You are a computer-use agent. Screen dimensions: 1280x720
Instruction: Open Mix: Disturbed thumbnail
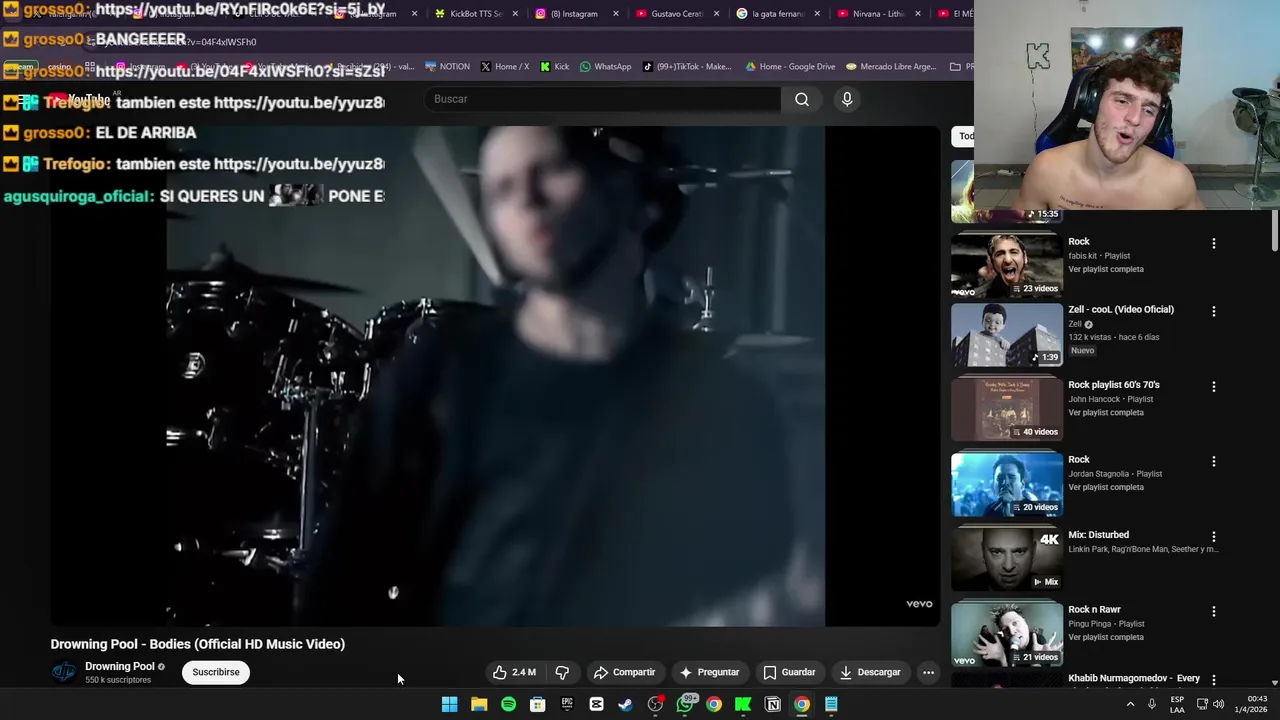click(x=1007, y=558)
